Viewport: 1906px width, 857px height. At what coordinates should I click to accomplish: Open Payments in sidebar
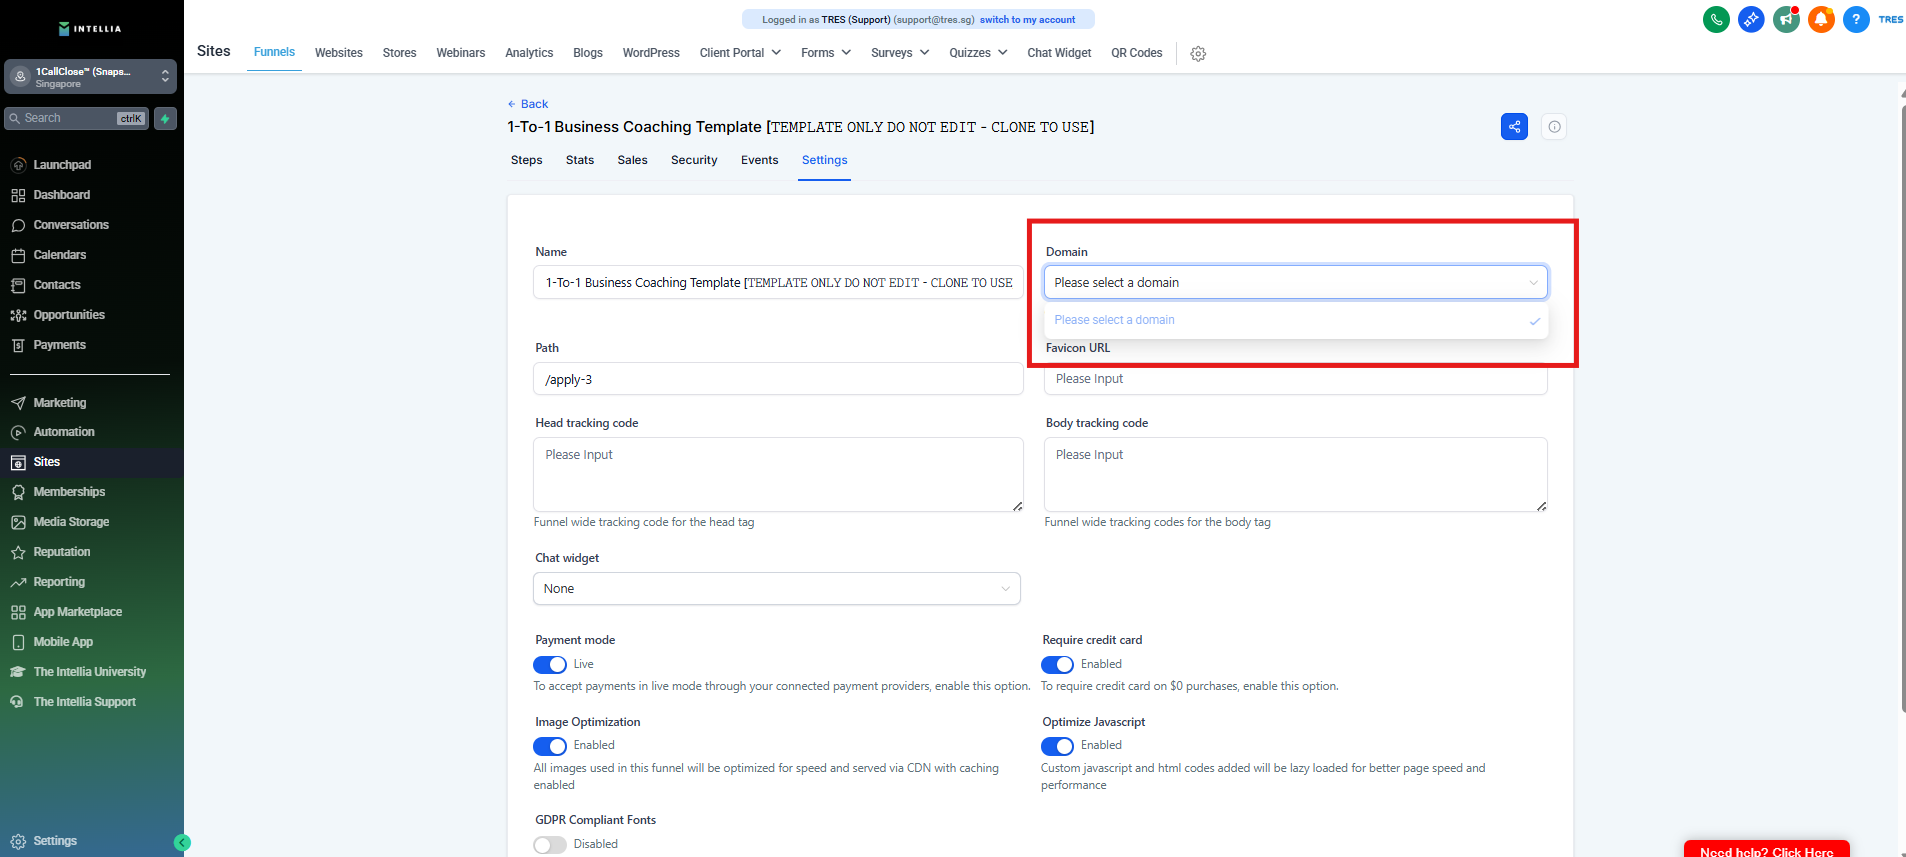[x=60, y=345]
